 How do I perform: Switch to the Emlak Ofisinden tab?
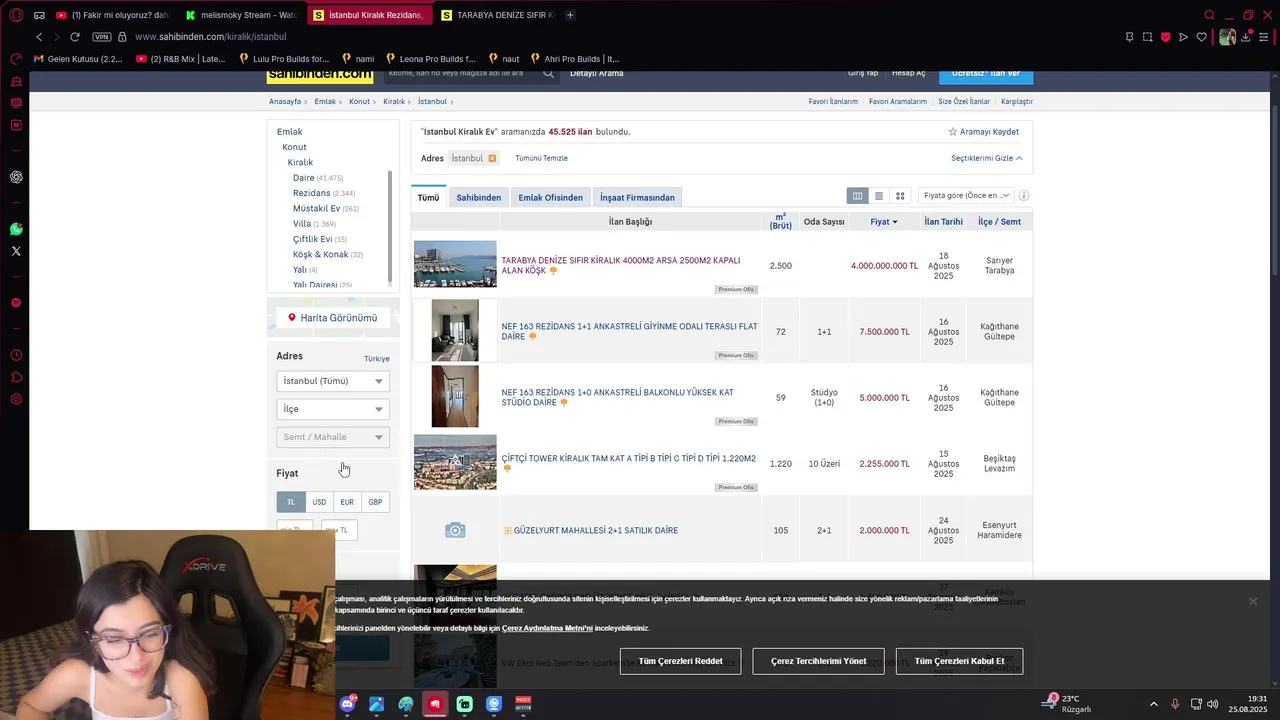(x=550, y=197)
